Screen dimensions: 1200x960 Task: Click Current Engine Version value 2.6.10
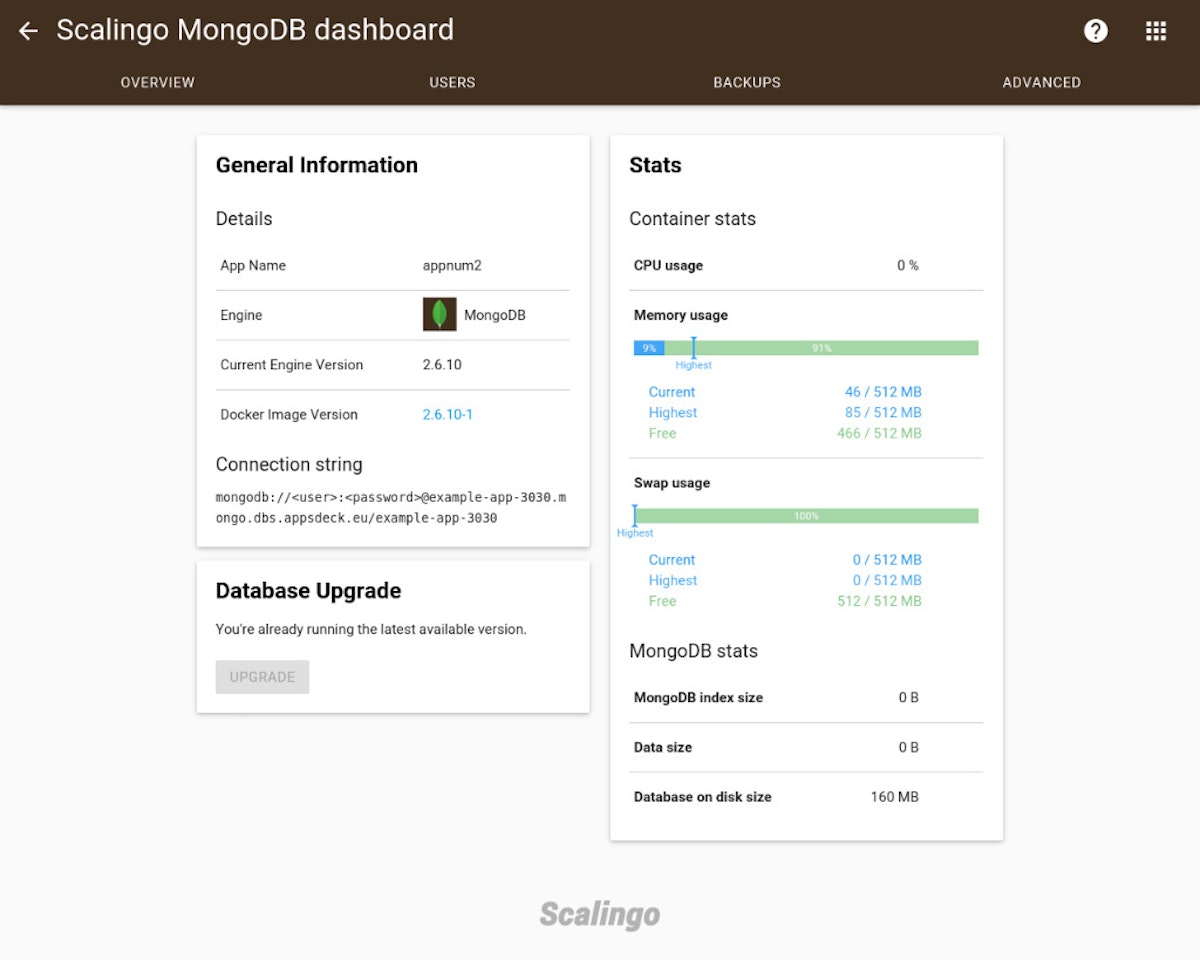coord(442,365)
